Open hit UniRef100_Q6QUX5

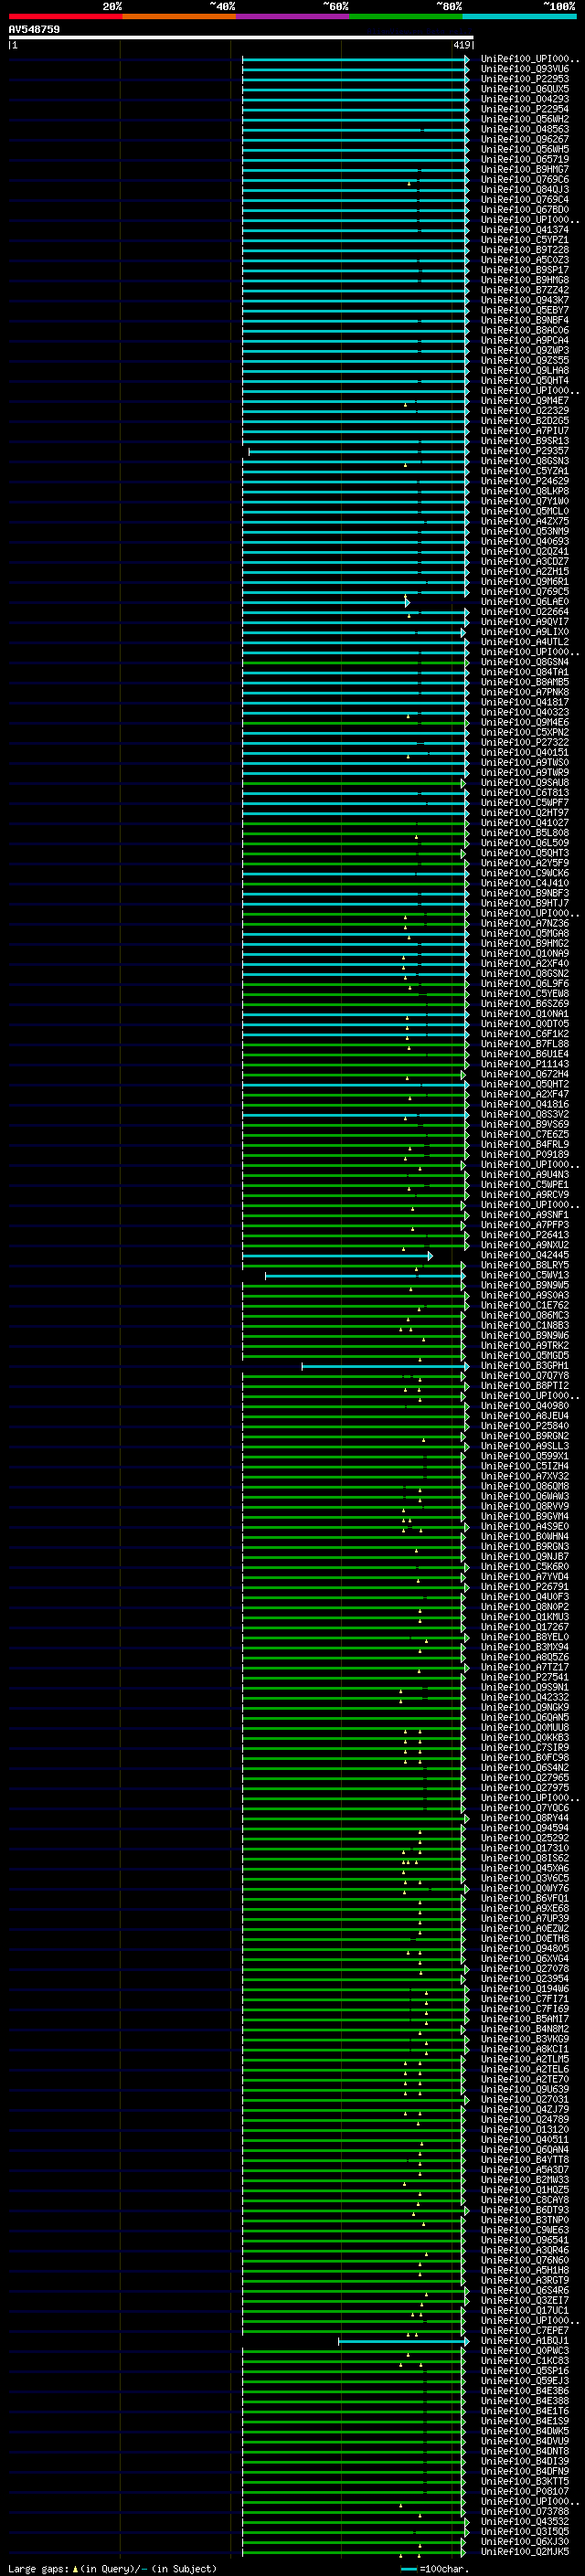(x=525, y=89)
